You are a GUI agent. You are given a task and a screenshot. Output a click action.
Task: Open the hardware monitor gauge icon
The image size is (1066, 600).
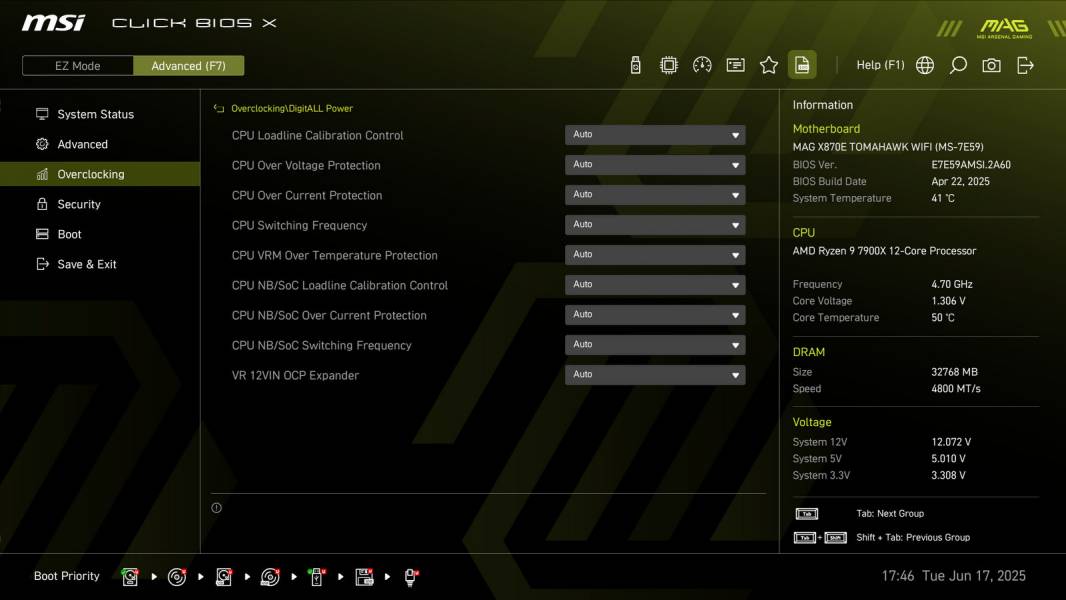click(702, 65)
